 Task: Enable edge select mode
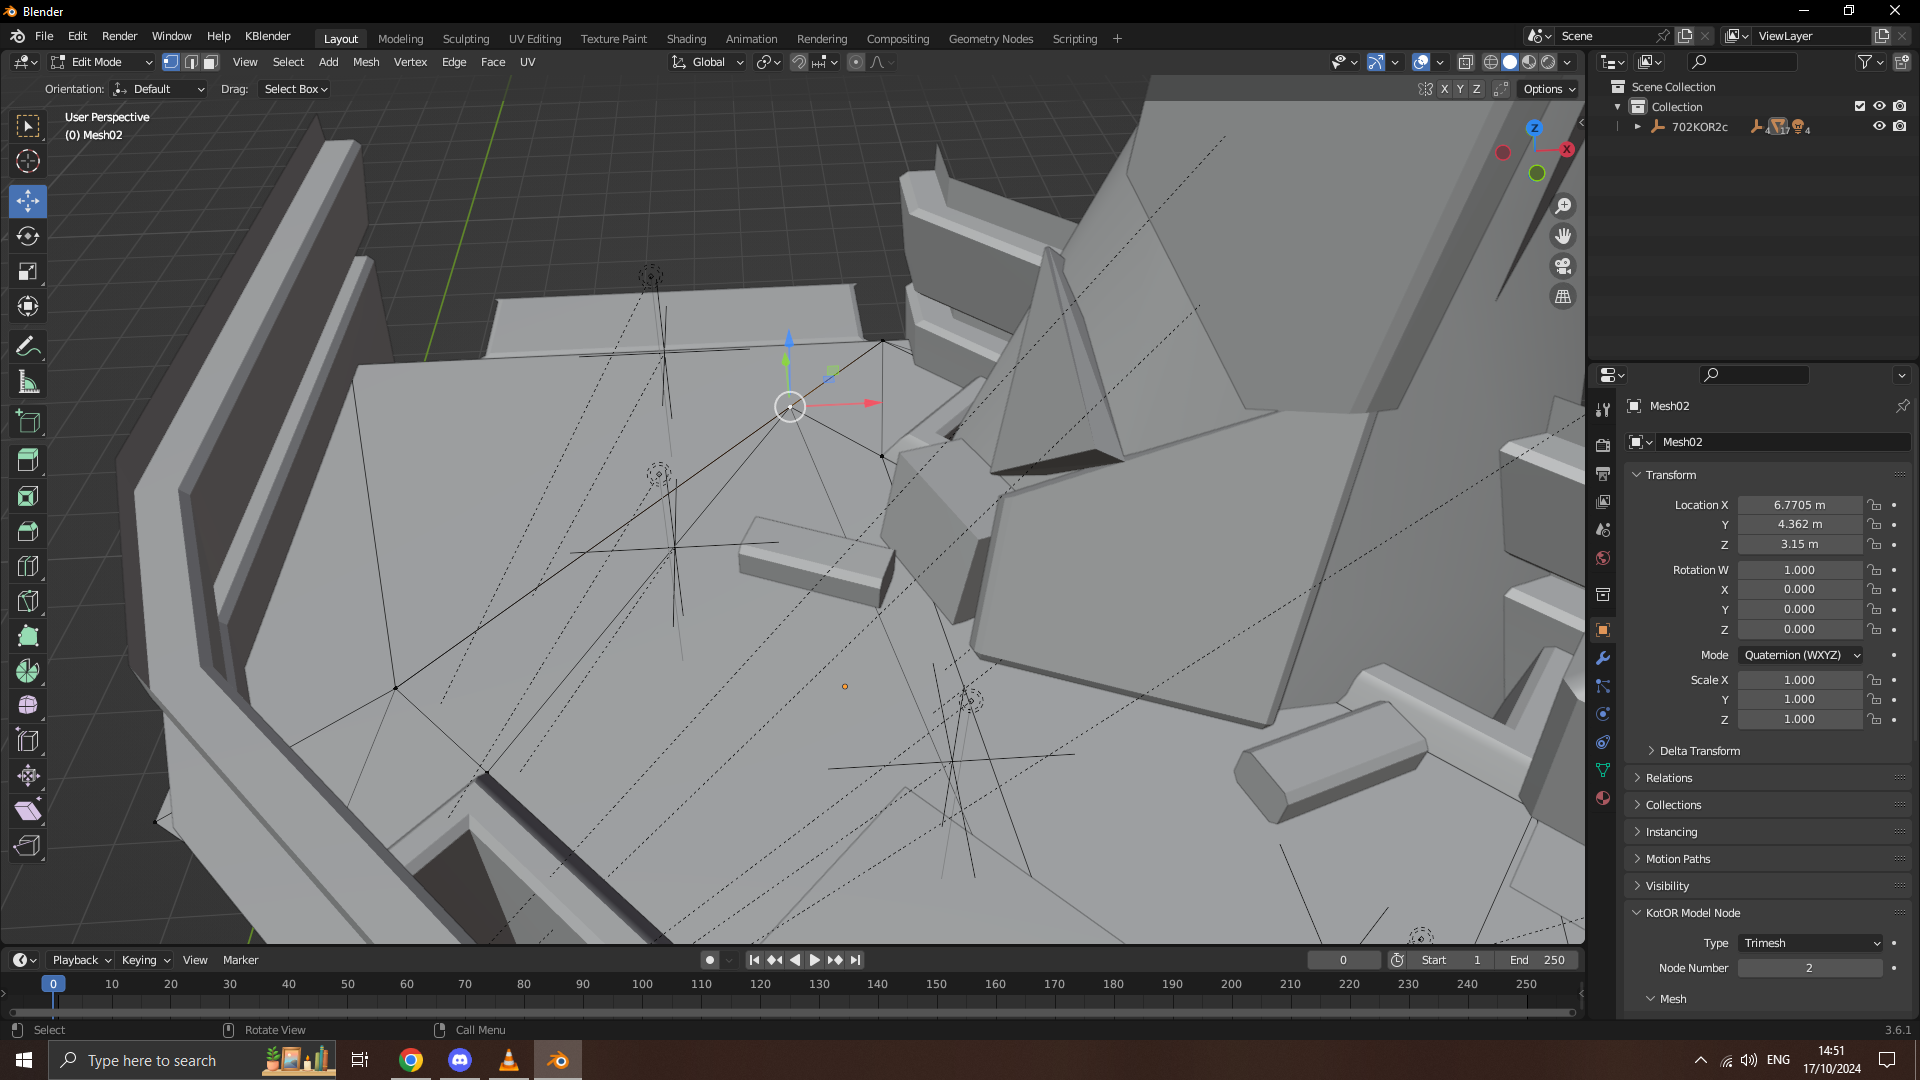(191, 62)
